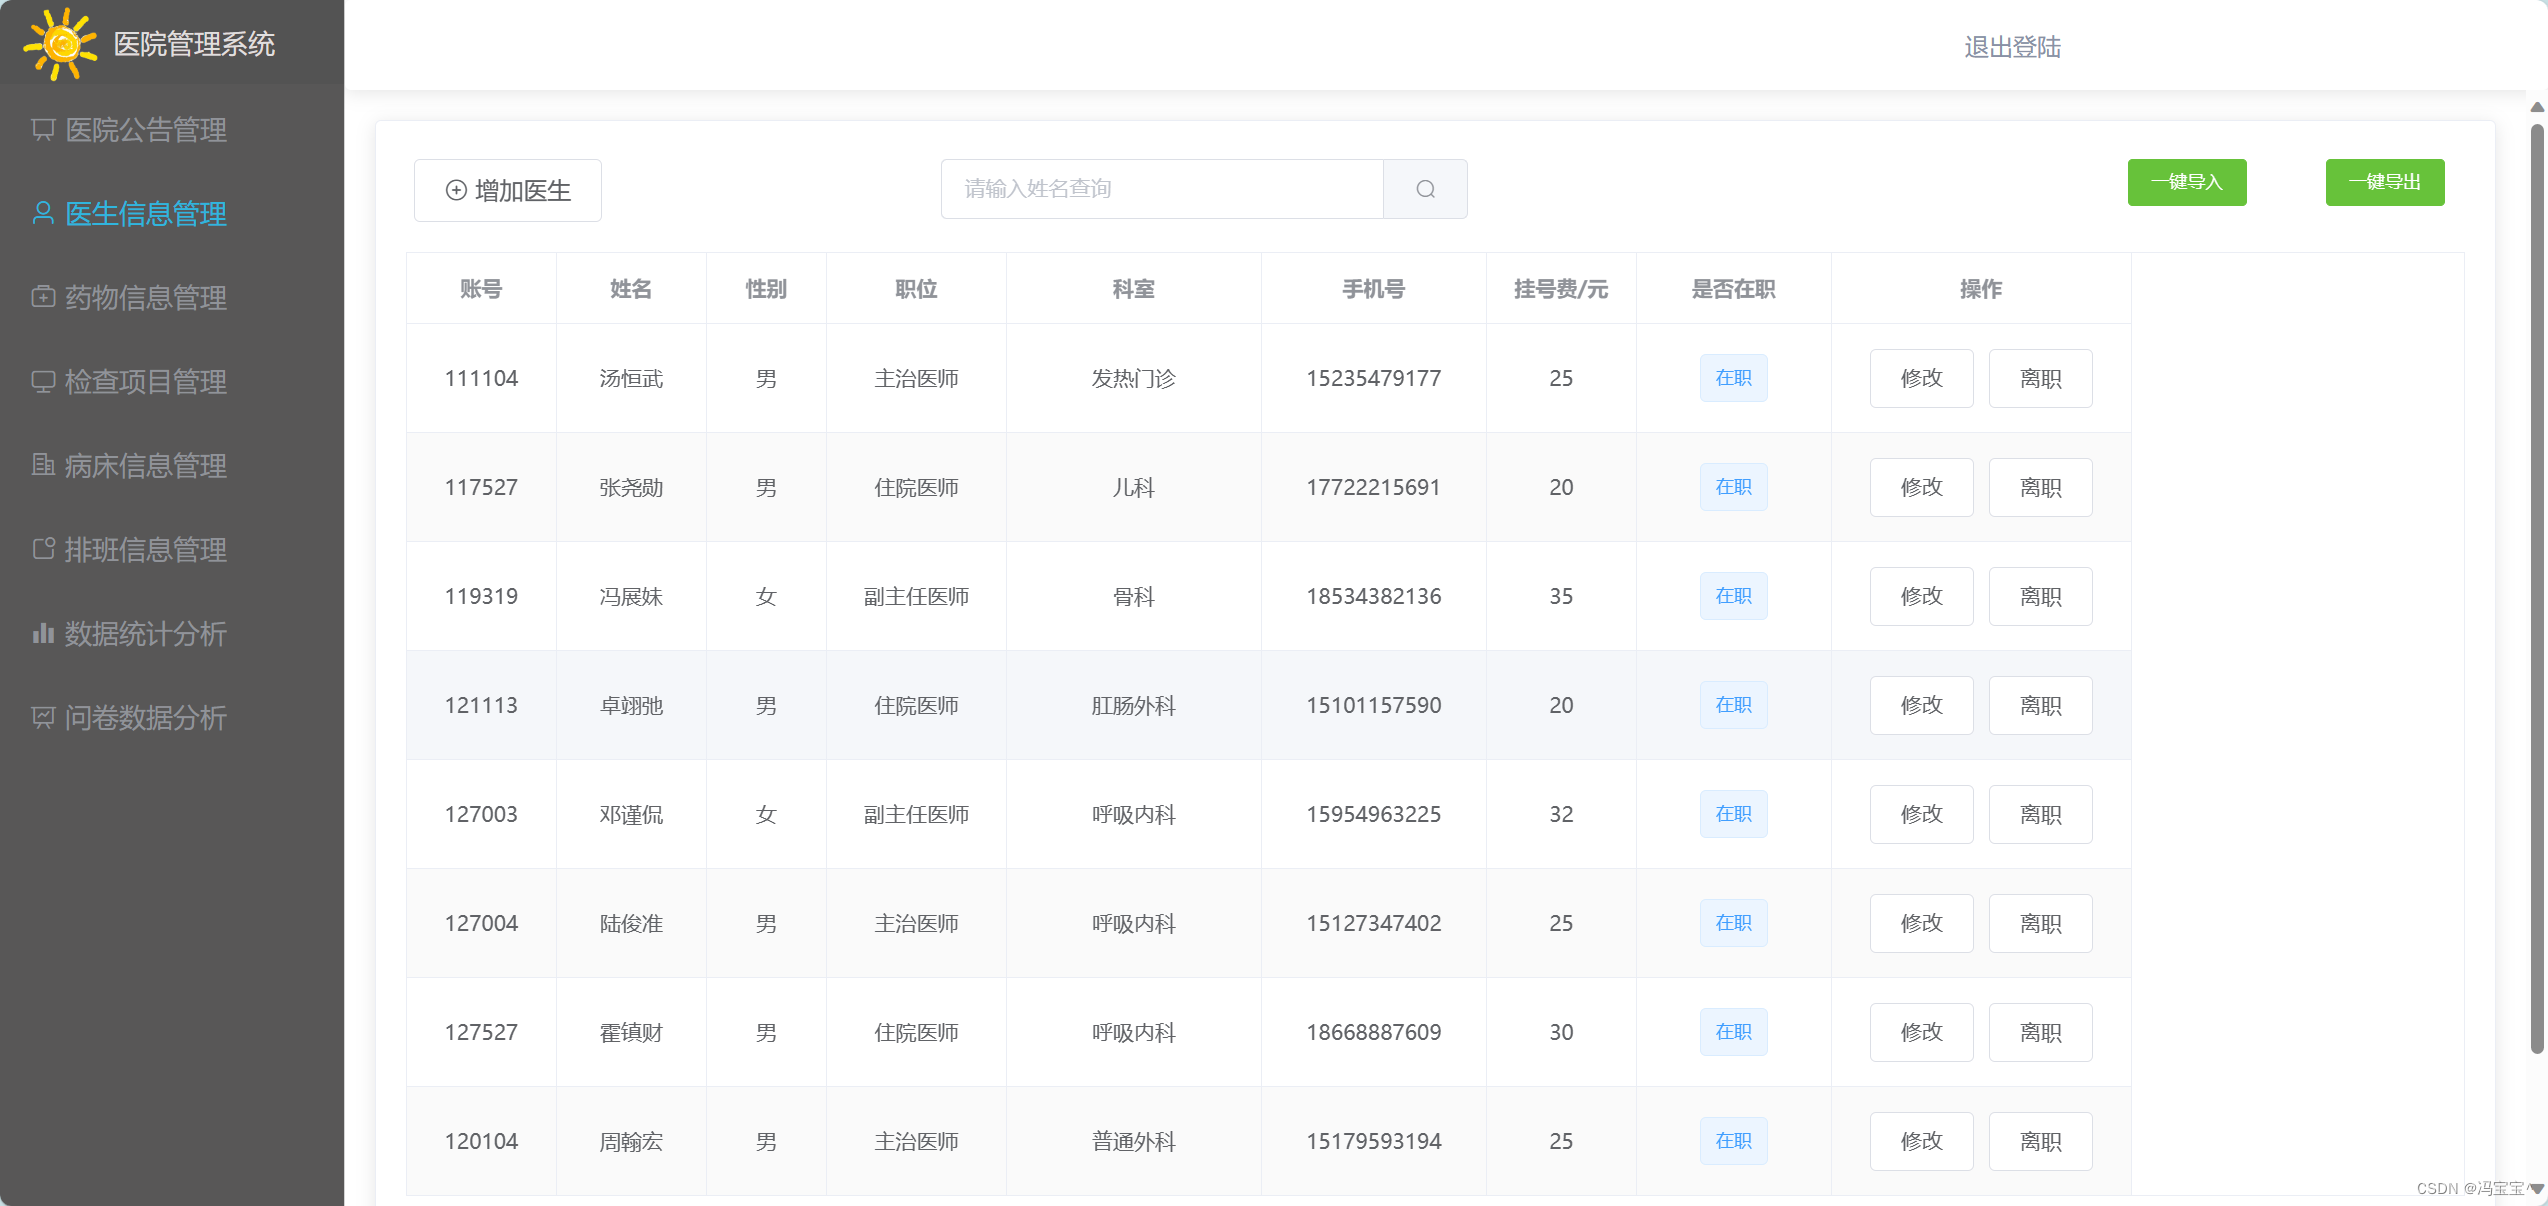Toggle 冯展妹's 在职 status badge
Screen dimensions: 2548x1206
pos(1733,596)
